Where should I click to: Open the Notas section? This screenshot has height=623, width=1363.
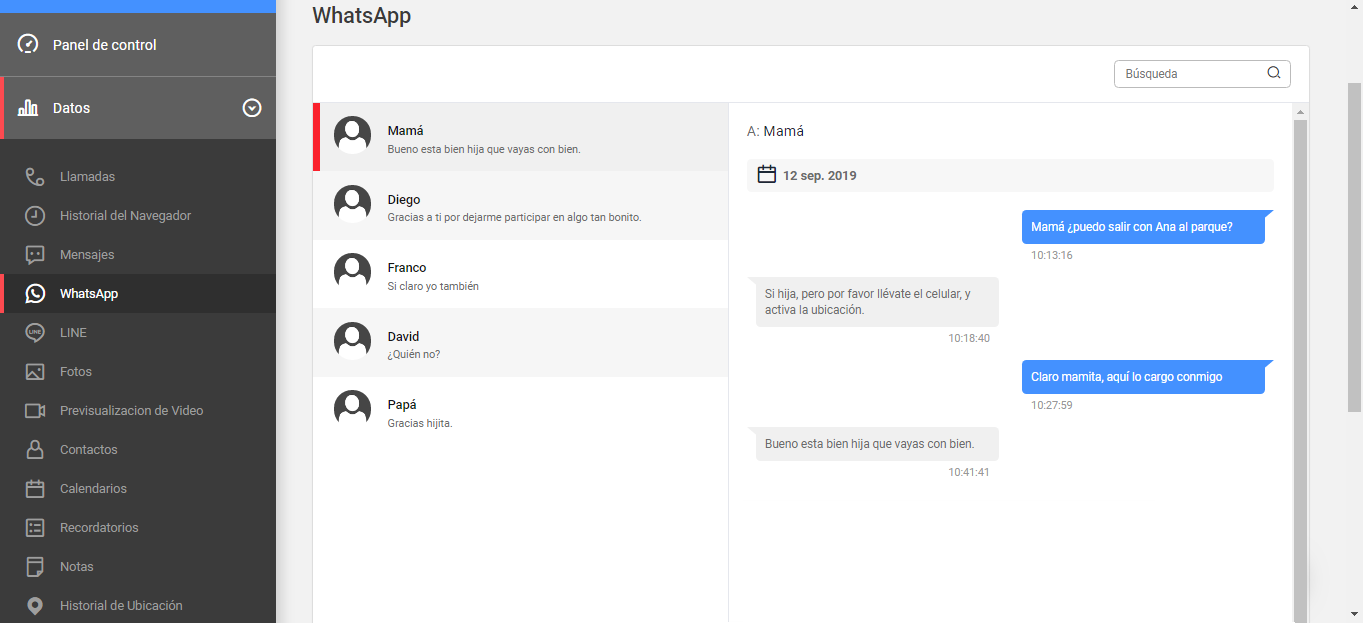(x=138, y=567)
